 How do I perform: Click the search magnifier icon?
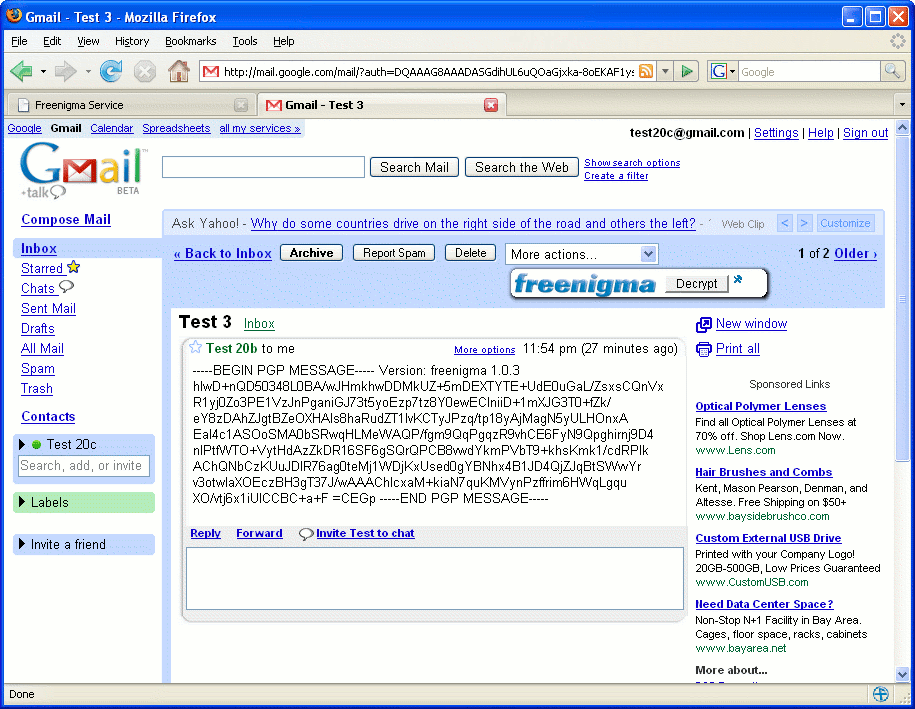pos(892,71)
